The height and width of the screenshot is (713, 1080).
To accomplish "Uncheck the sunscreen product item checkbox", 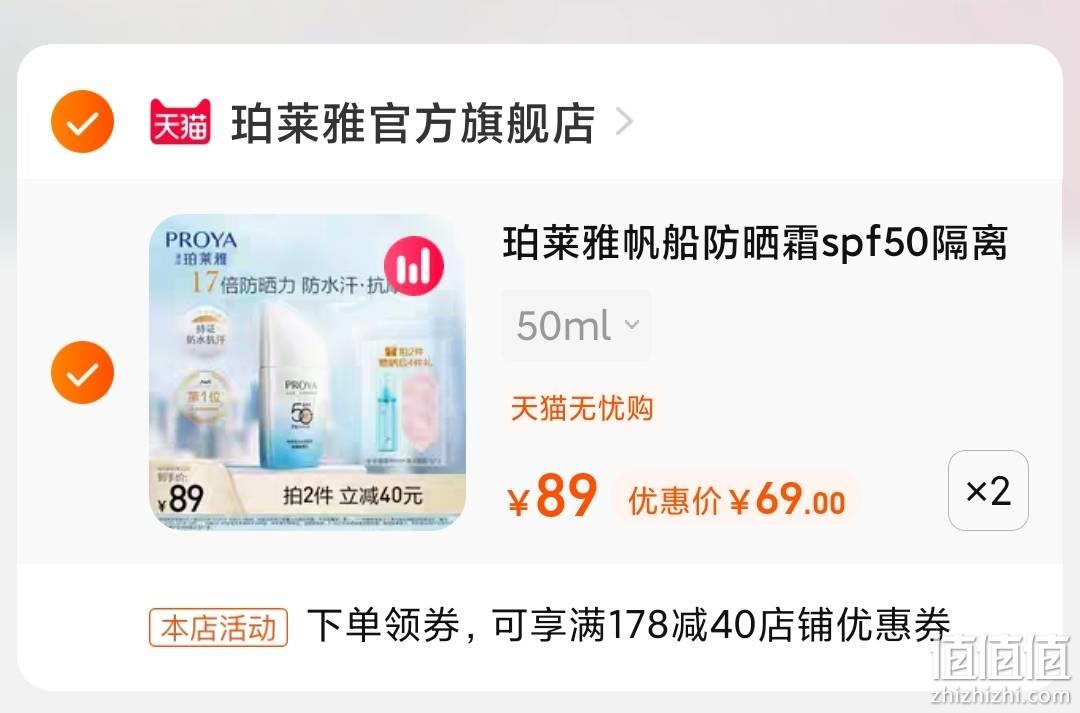I will click(x=82, y=372).
